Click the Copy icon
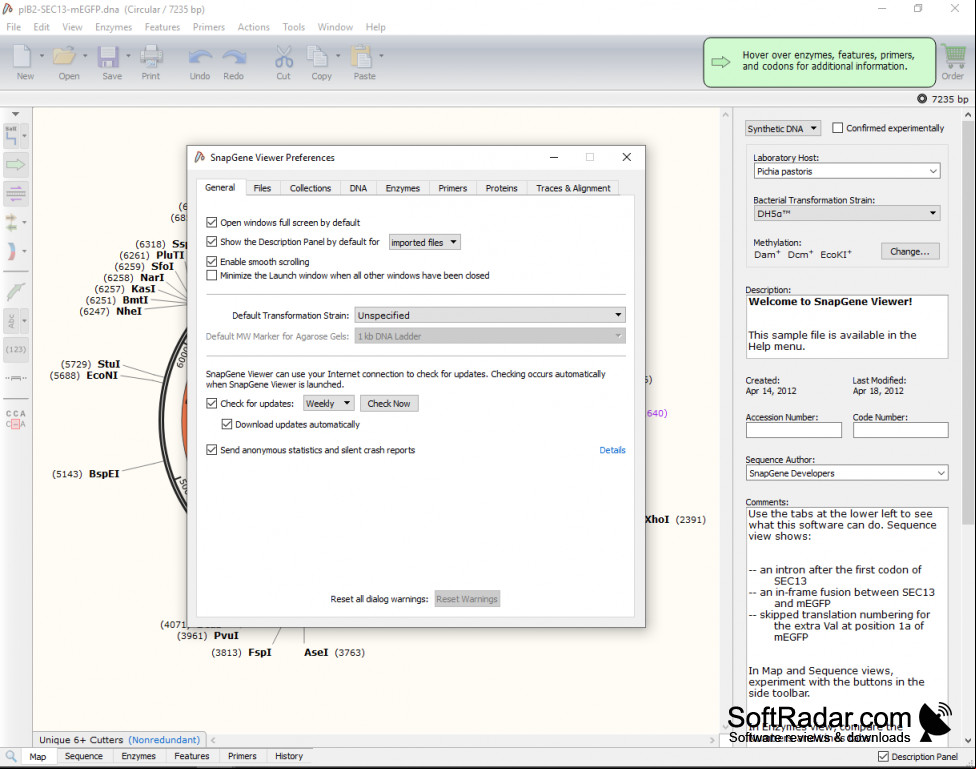Viewport: 976px width, 769px height. (317, 56)
